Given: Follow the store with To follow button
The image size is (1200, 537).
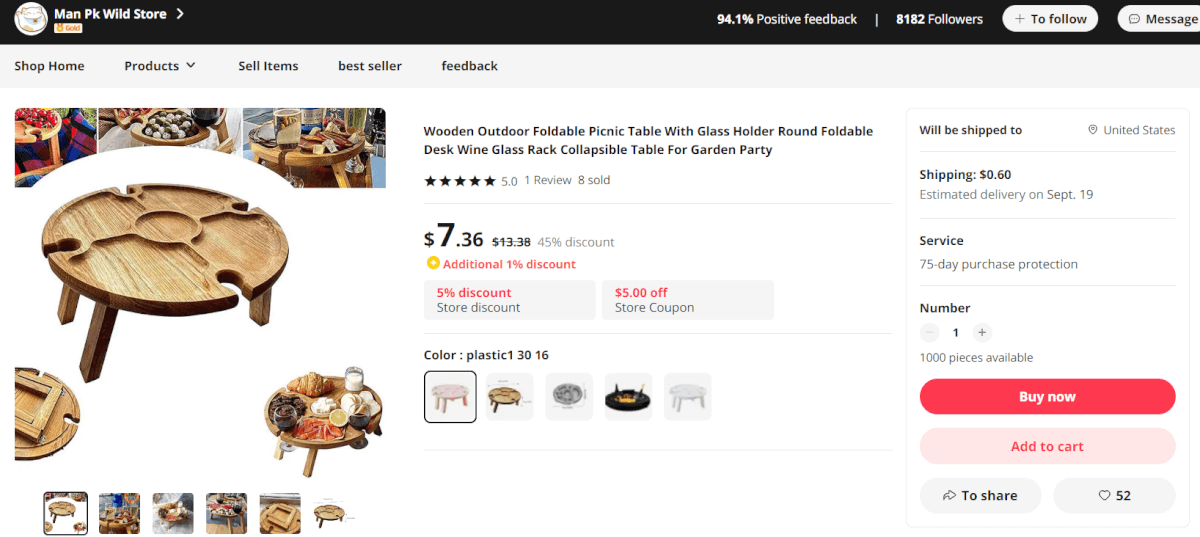Looking at the screenshot, I should (1050, 19).
